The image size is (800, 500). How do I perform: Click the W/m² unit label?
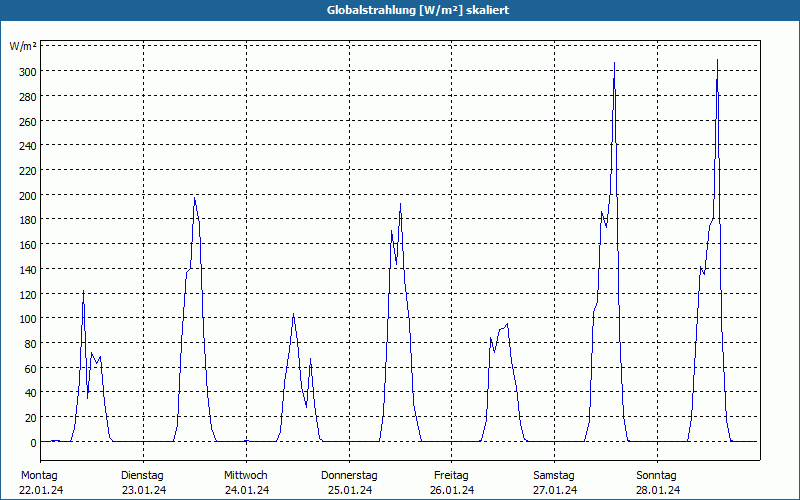23,46
